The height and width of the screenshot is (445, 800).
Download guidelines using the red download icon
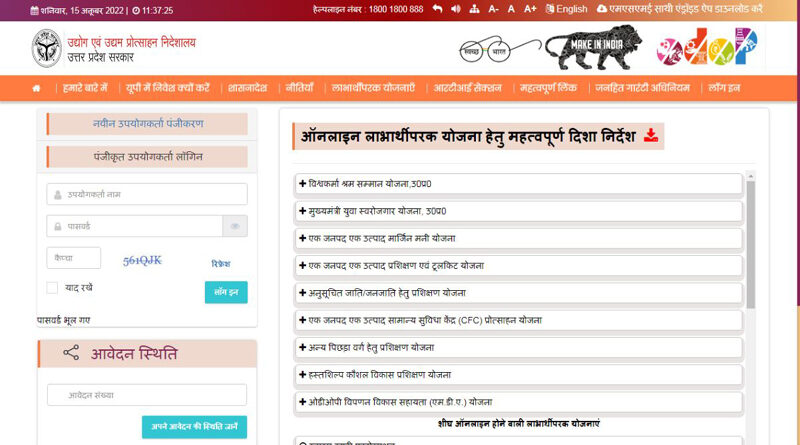point(650,135)
